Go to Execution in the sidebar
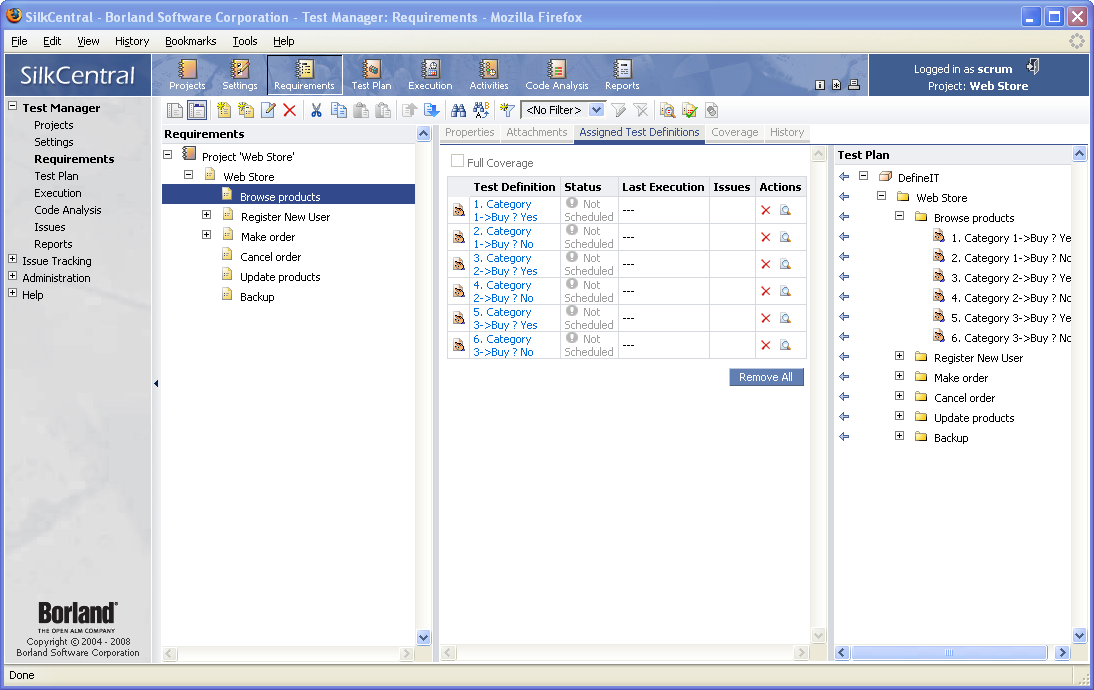The width and height of the screenshot is (1094, 690). click(x=58, y=193)
